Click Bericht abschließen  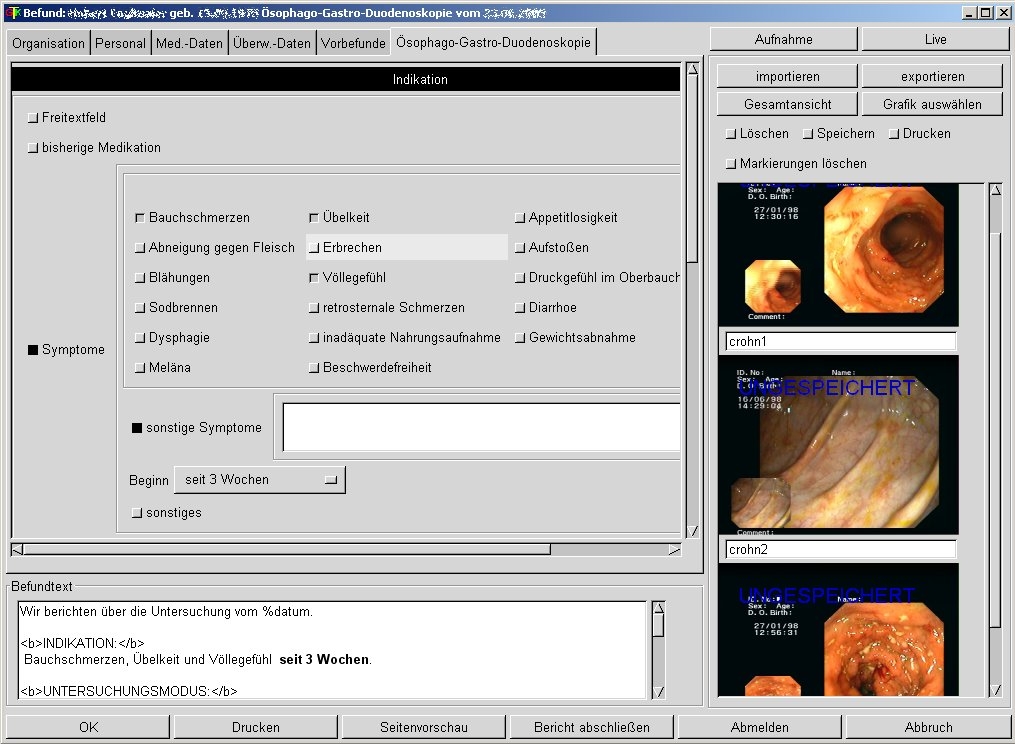[x=592, y=727]
